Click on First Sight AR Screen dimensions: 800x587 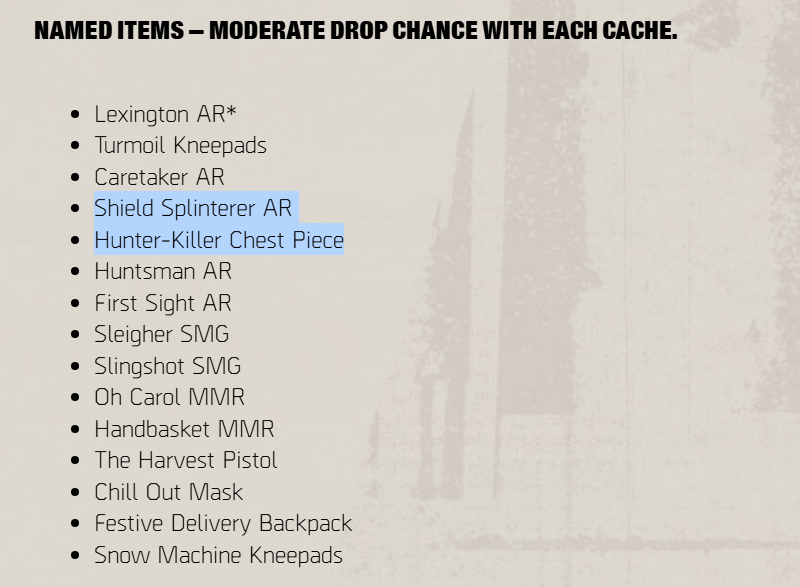(162, 303)
